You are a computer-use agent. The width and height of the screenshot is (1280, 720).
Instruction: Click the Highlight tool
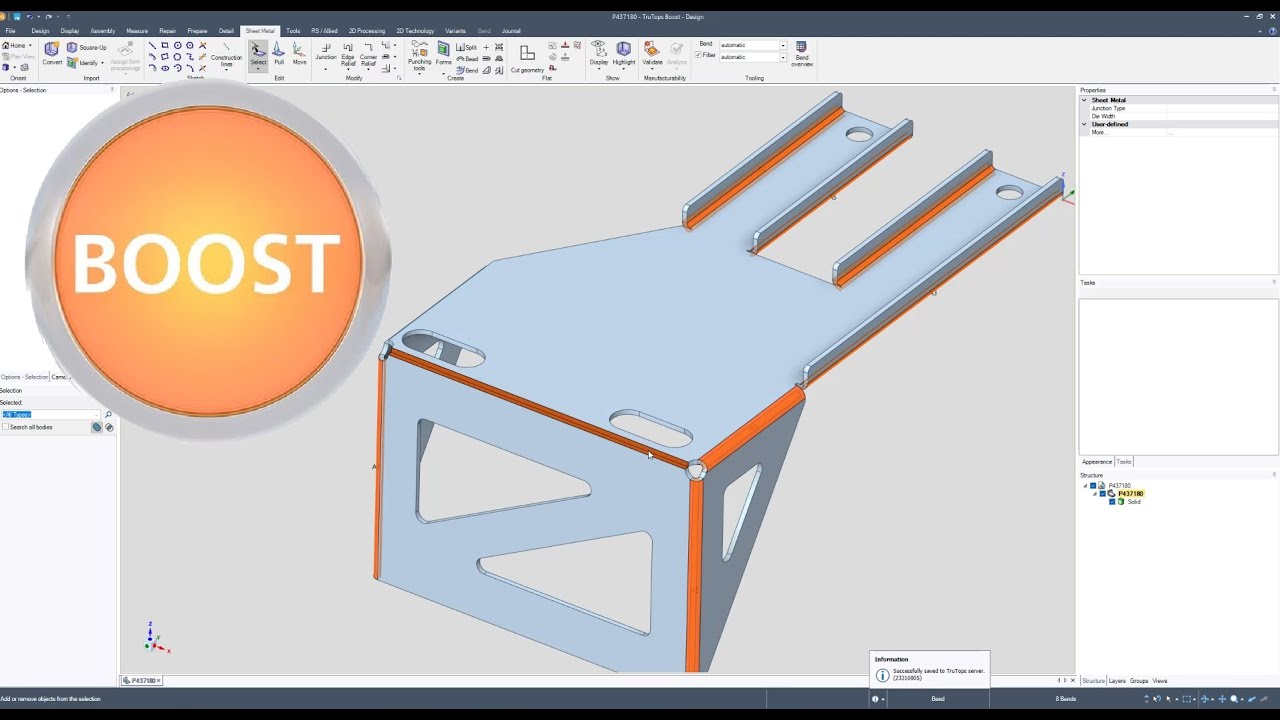(624, 53)
